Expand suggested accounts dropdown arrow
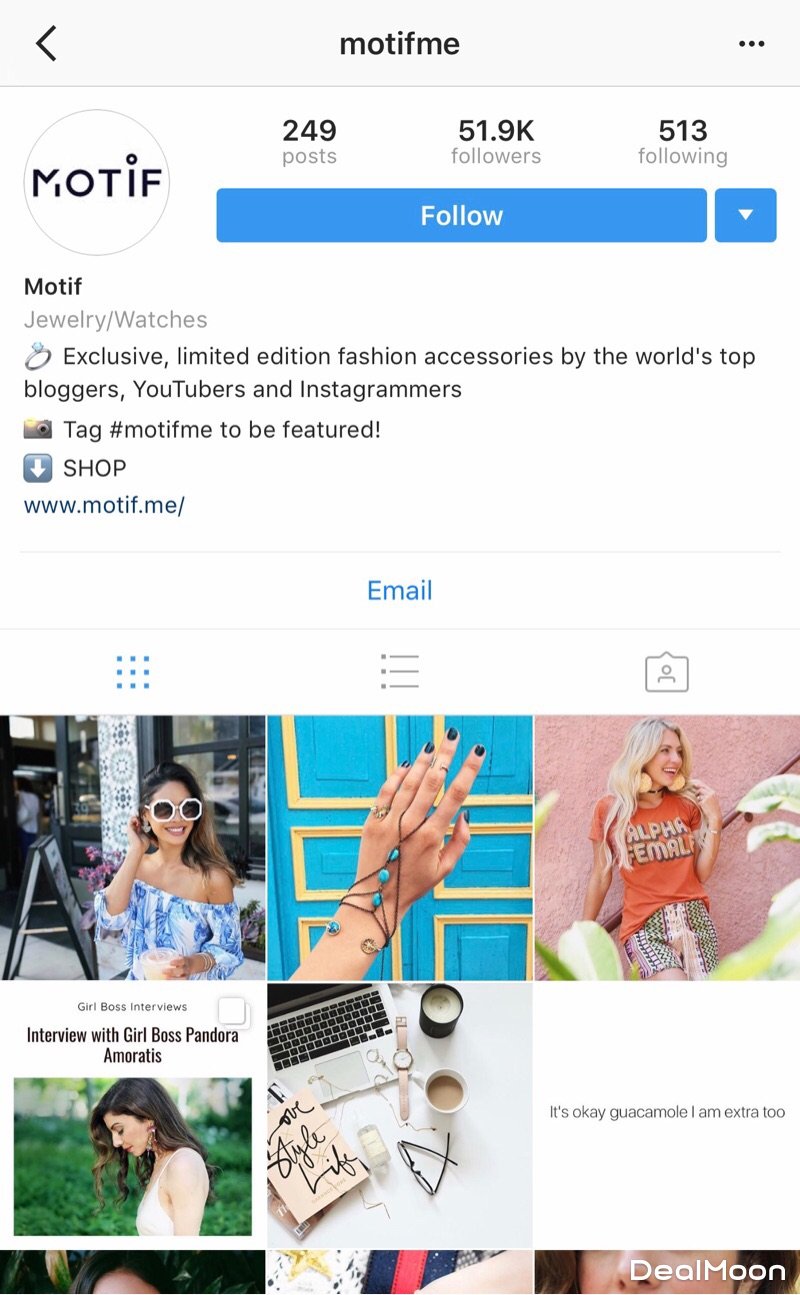The image size is (800, 1295). pyautogui.click(x=746, y=215)
